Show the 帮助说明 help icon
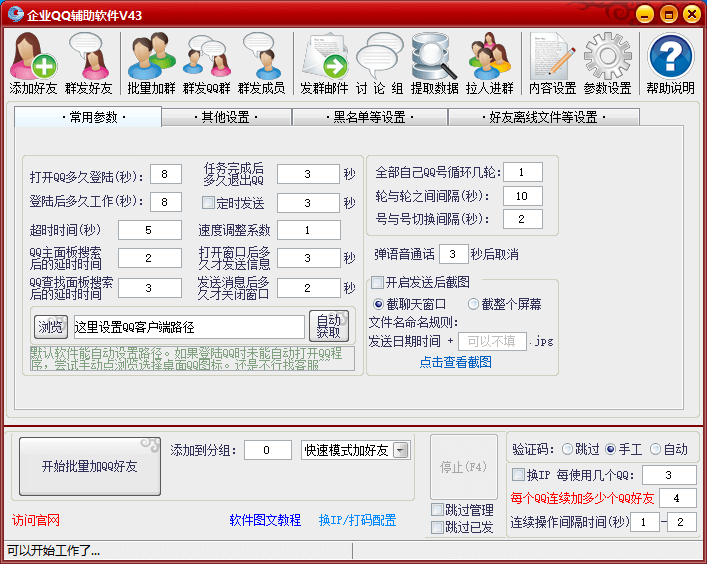The width and height of the screenshot is (707, 564). click(x=670, y=63)
